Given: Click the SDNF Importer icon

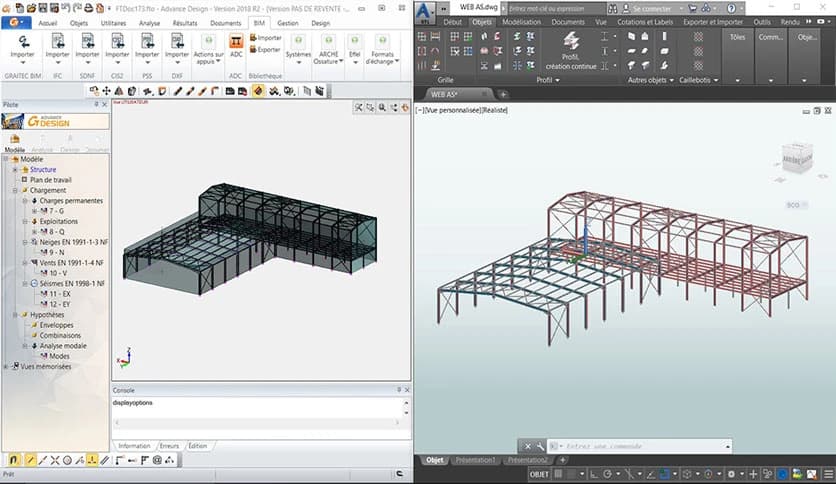Looking at the screenshot, I should coord(87,42).
